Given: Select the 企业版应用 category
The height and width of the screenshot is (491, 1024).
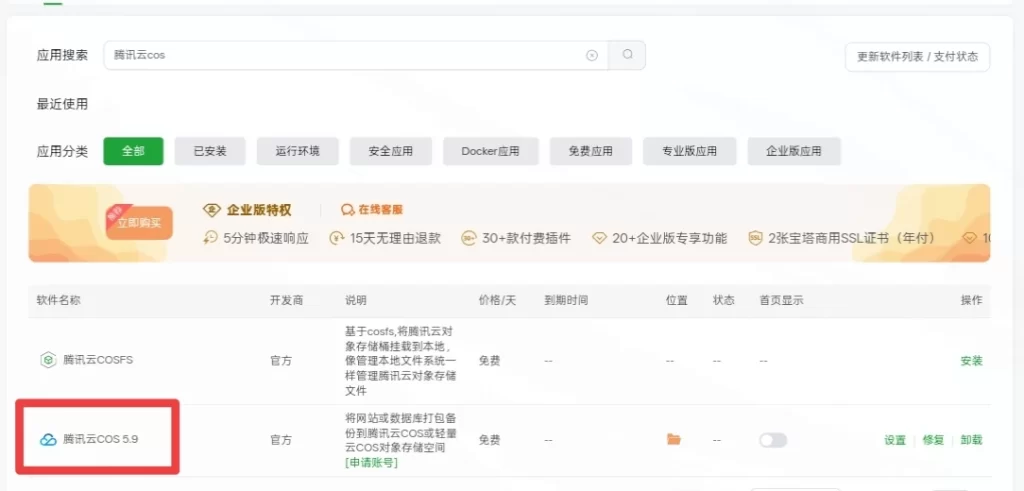Looking at the screenshot, I should click(x=794, y=151).
